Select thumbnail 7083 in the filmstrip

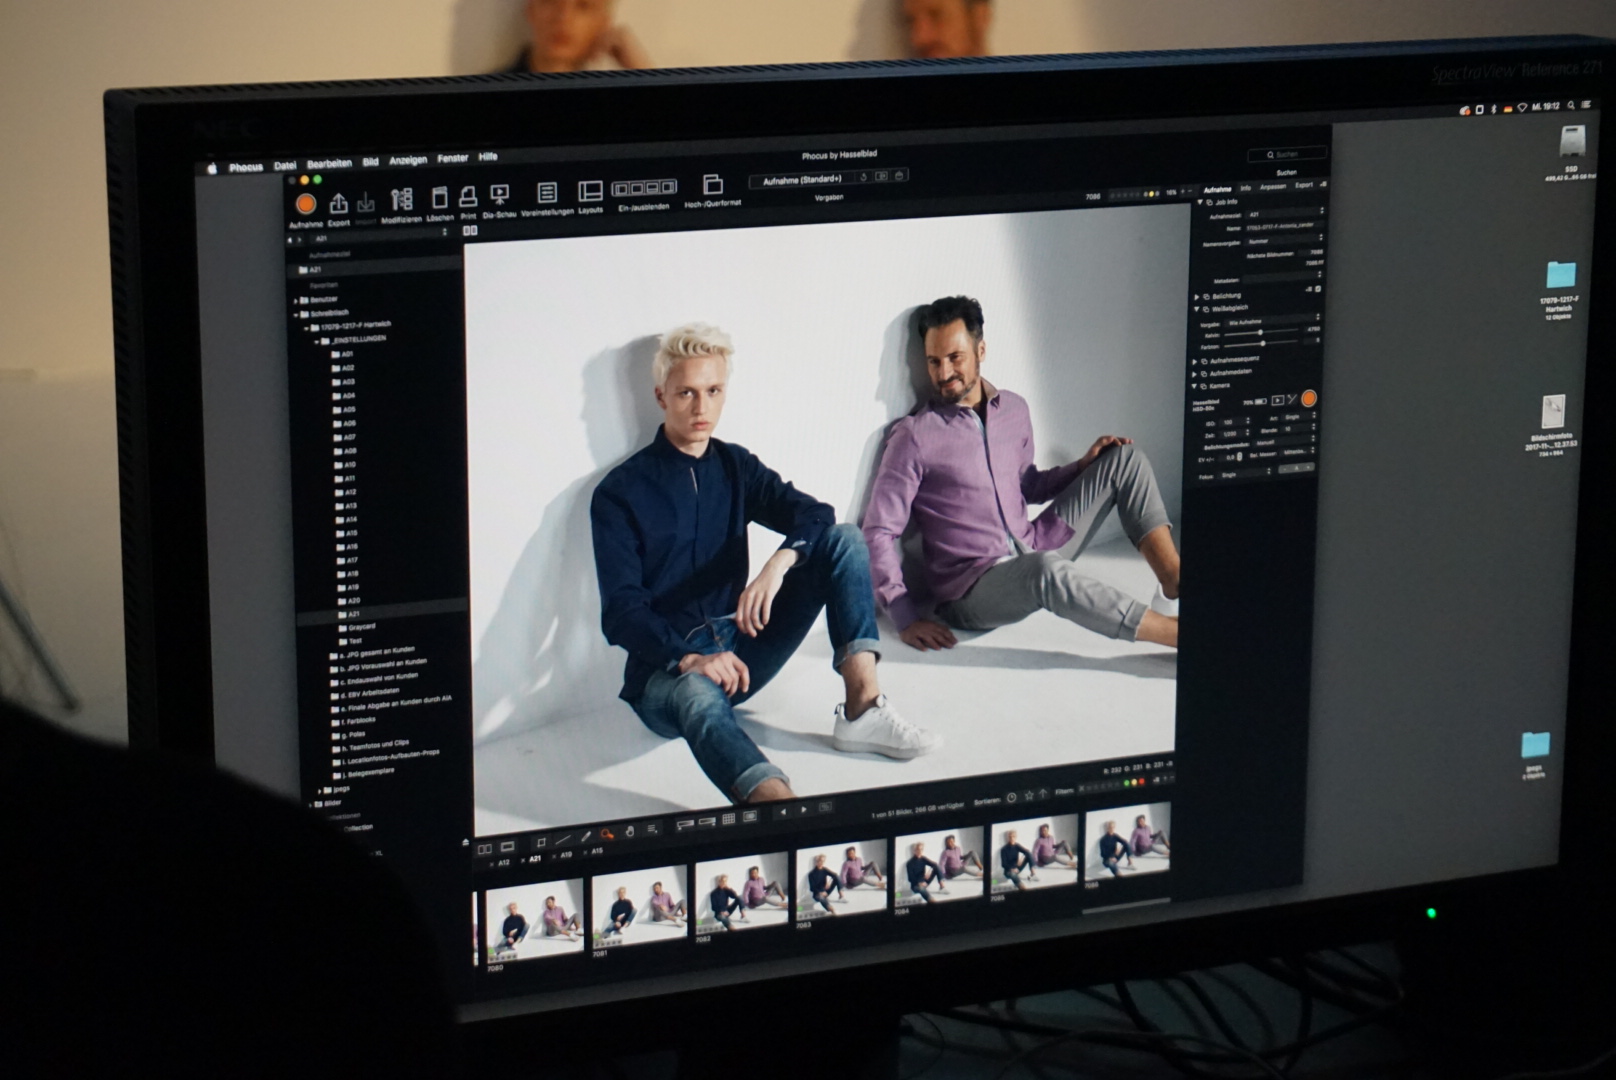click(x=841, y=877)
